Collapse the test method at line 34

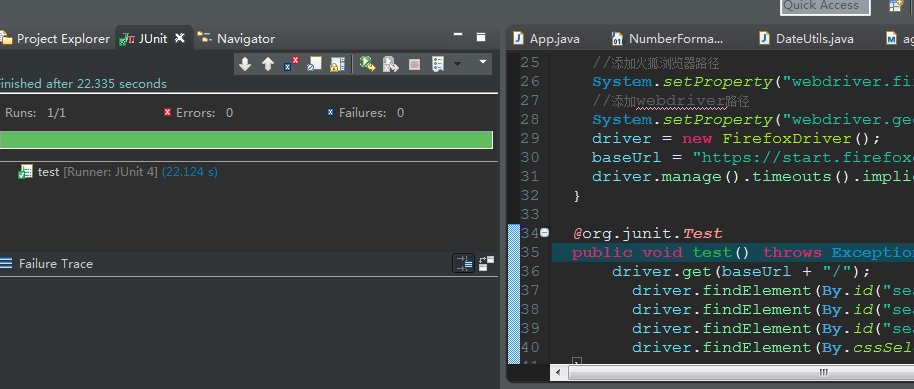point(544,233)
